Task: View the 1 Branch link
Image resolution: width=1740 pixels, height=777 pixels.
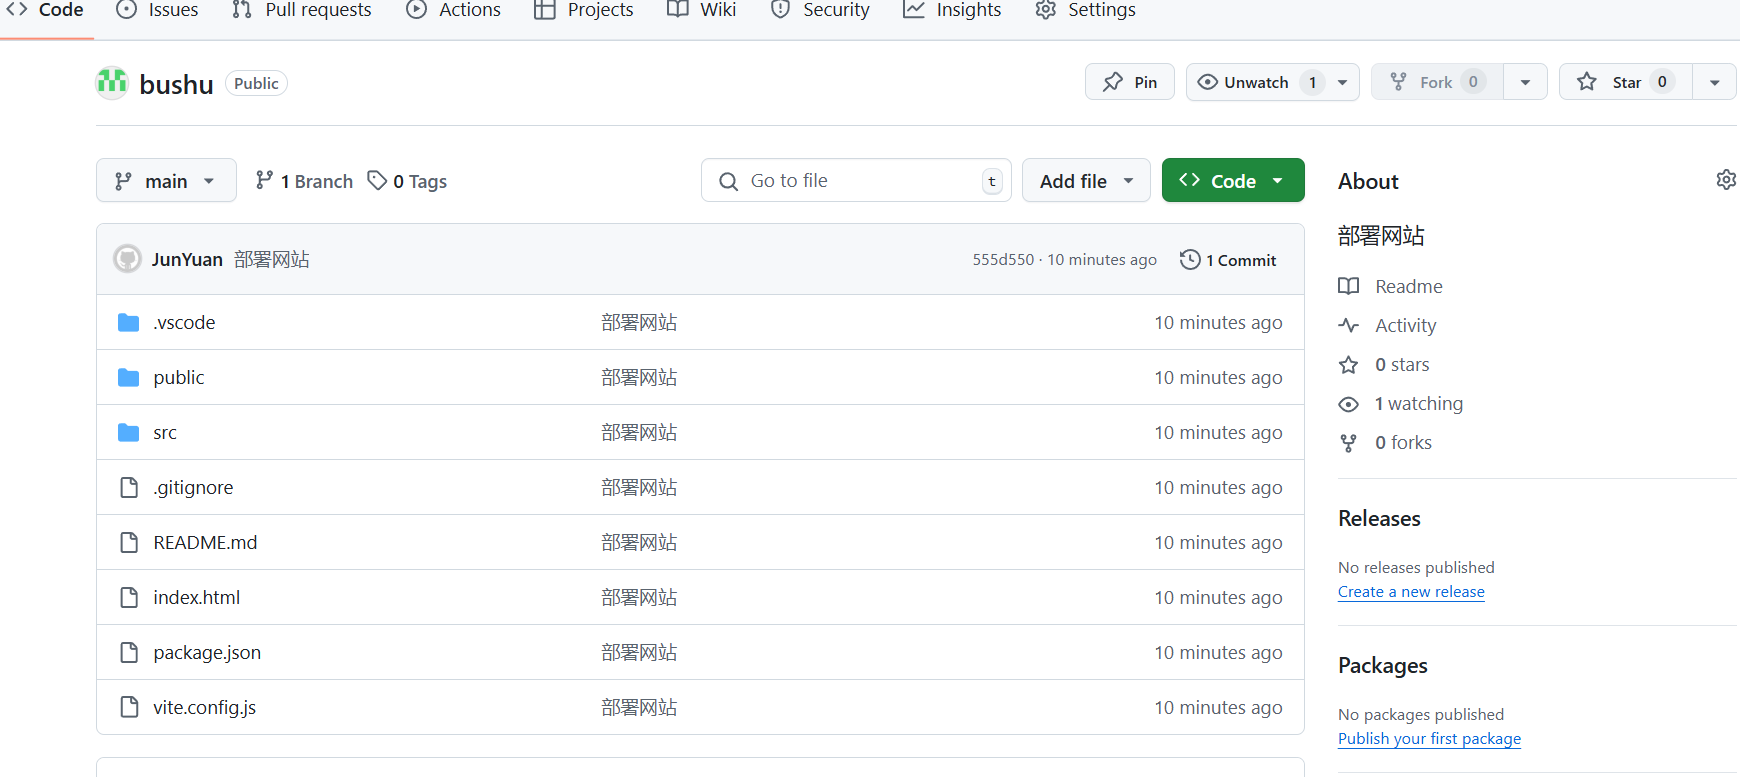Action: click(x=304, y=181)
